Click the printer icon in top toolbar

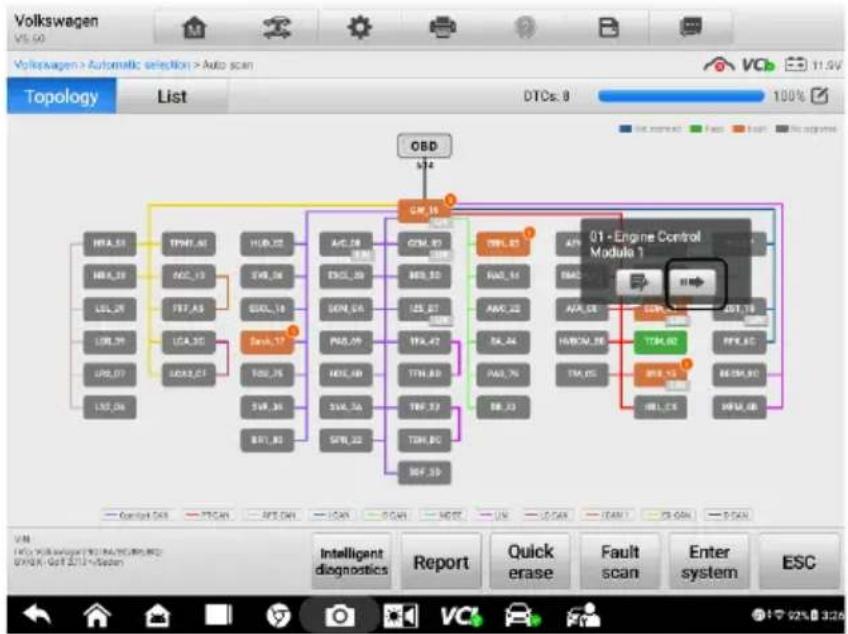point(442,27)
